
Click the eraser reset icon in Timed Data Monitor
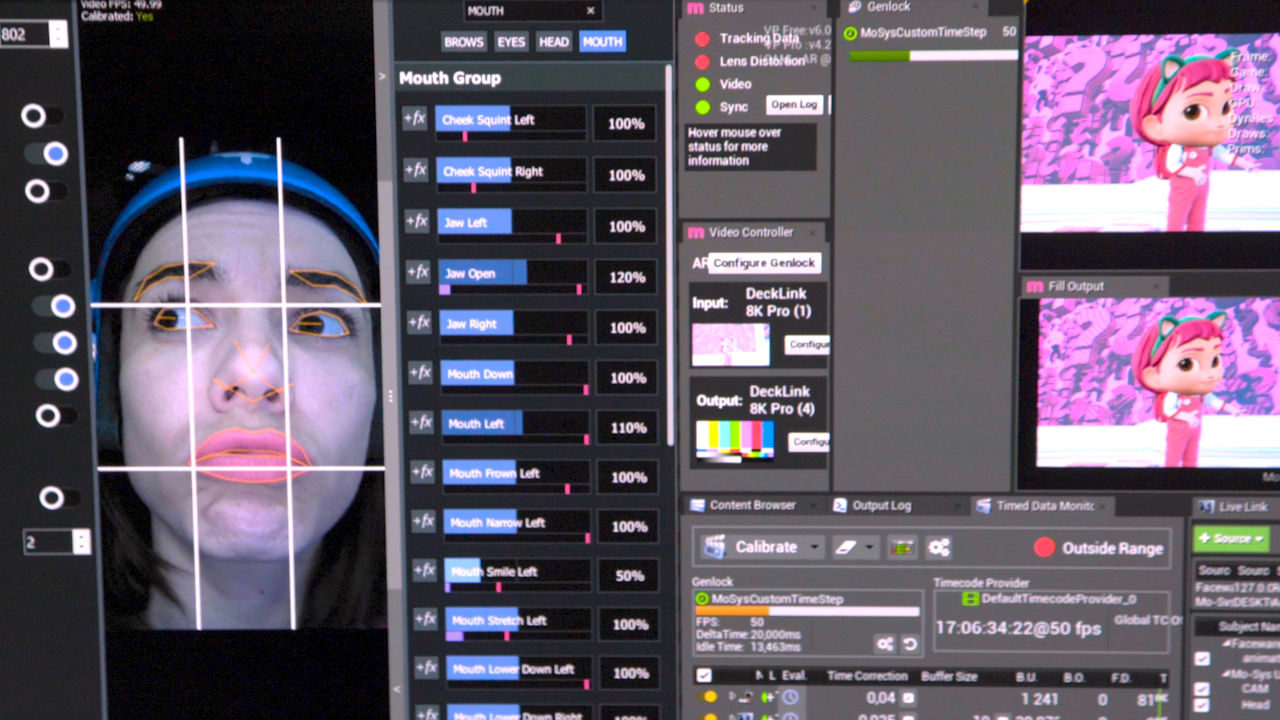pyautogui.click(x=847, y=547)
